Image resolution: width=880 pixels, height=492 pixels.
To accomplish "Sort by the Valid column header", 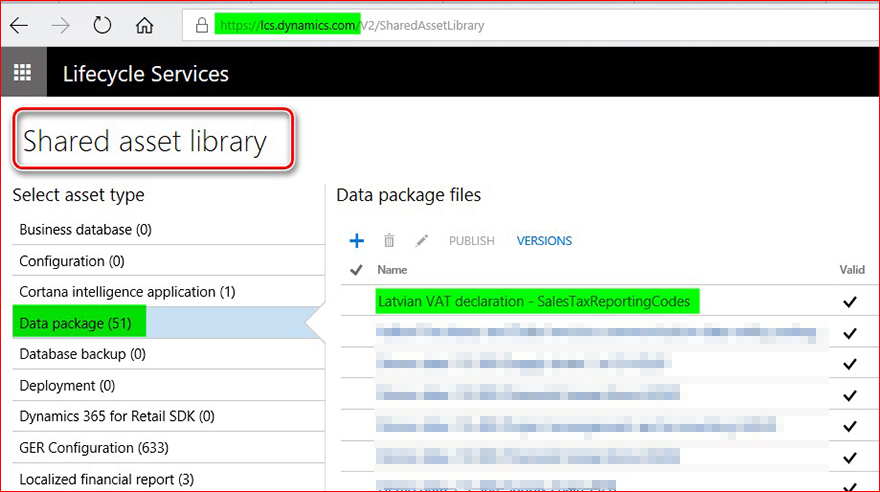I will click(851, 270).
